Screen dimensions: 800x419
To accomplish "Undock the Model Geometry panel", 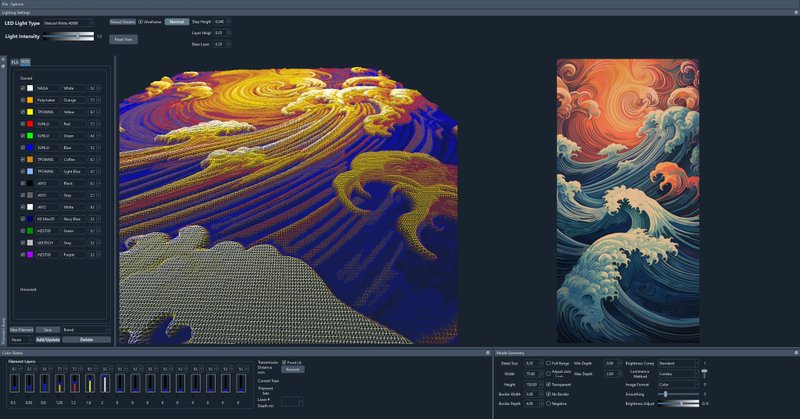I will tap(796, 353).
